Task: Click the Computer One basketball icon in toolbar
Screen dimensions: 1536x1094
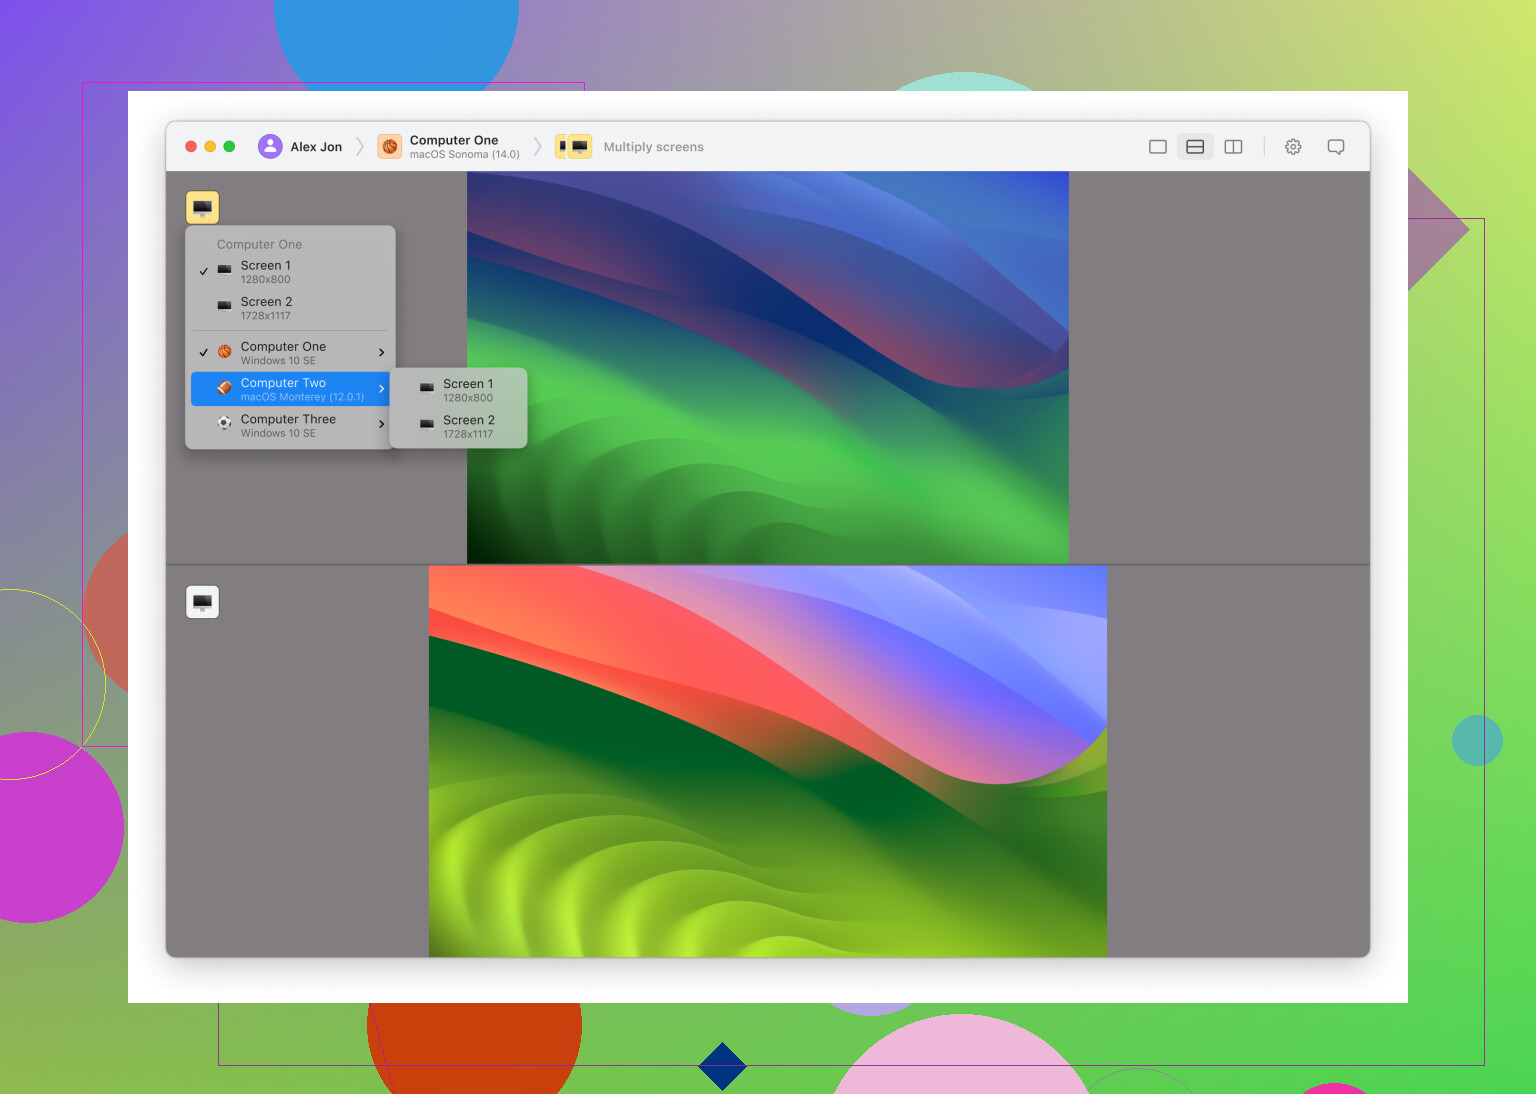Action: coord(390,147)
